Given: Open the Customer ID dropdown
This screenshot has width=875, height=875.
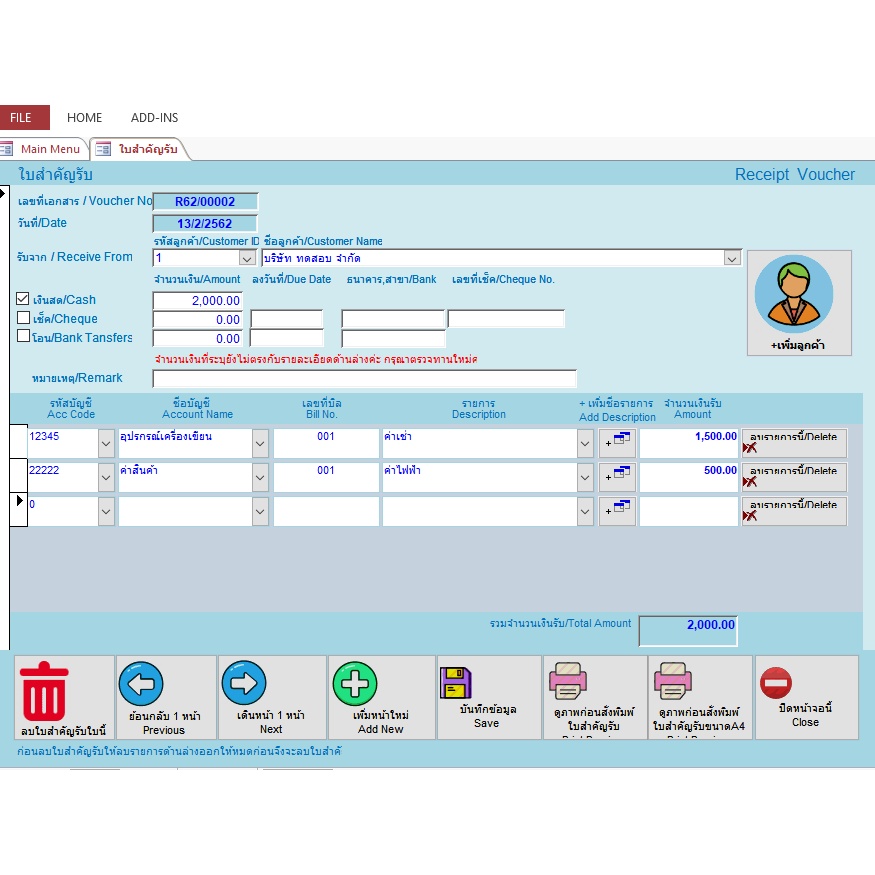Looking at the screenshot, I should coord(248,258).
